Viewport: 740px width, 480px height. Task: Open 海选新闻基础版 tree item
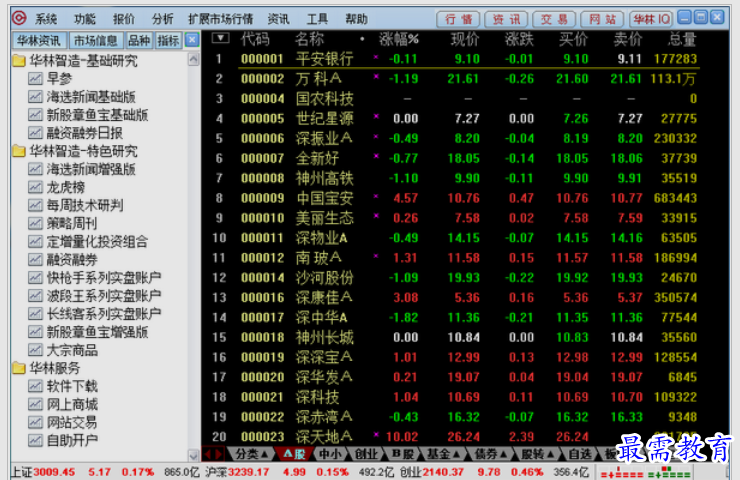click(91, 97)
